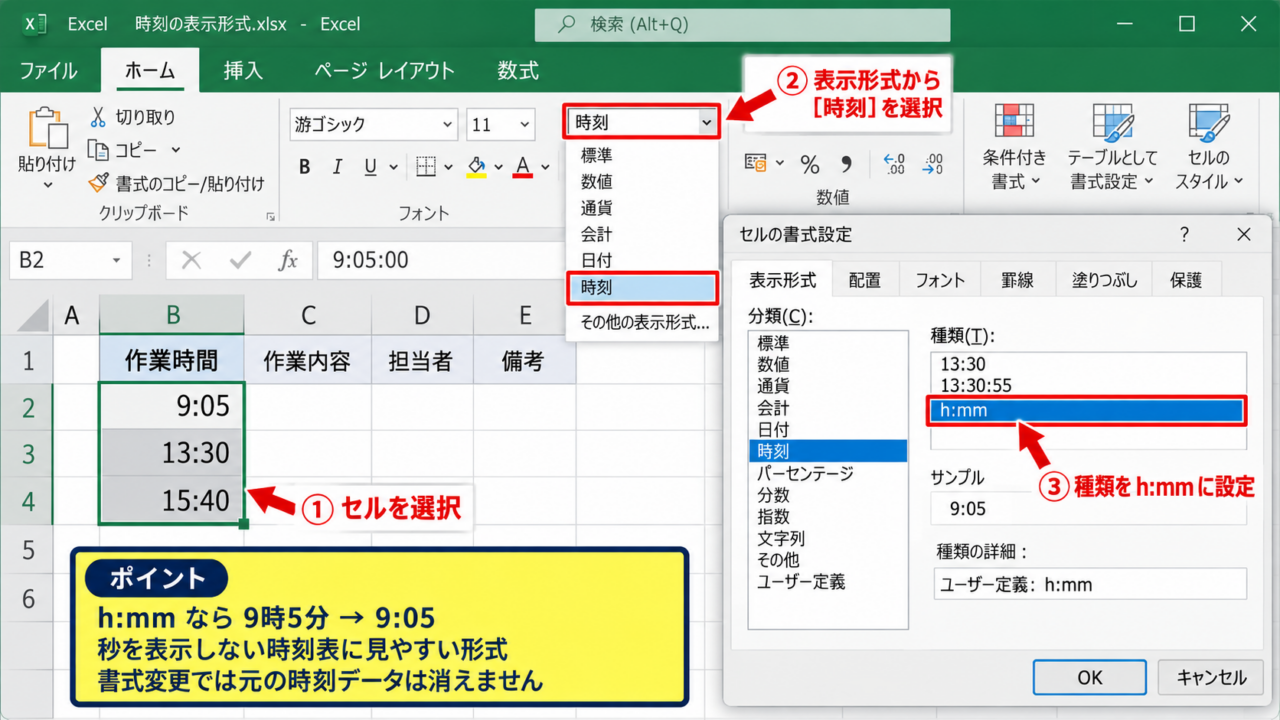Open the Fill tab in dialog
Viewport: 1280px width, 720px height.
(x=1104, y=280)
